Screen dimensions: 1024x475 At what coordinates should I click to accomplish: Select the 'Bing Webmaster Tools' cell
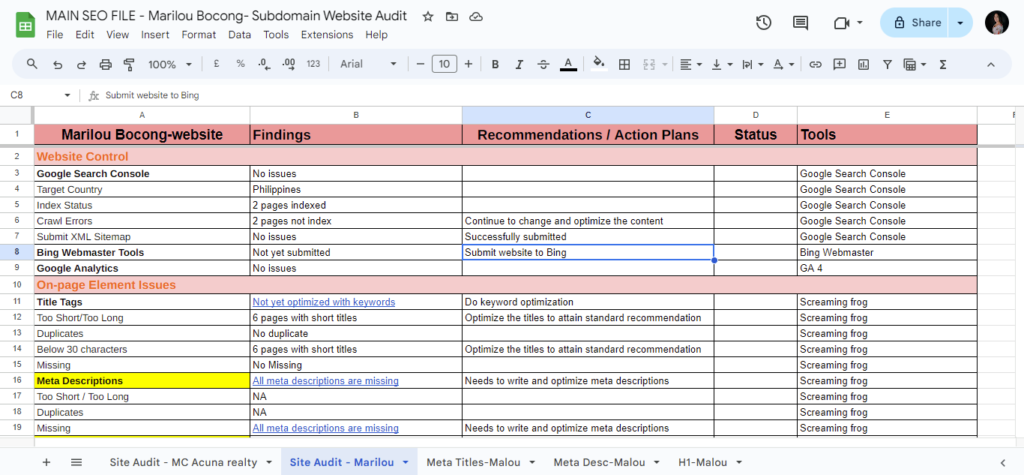point(142,252)
